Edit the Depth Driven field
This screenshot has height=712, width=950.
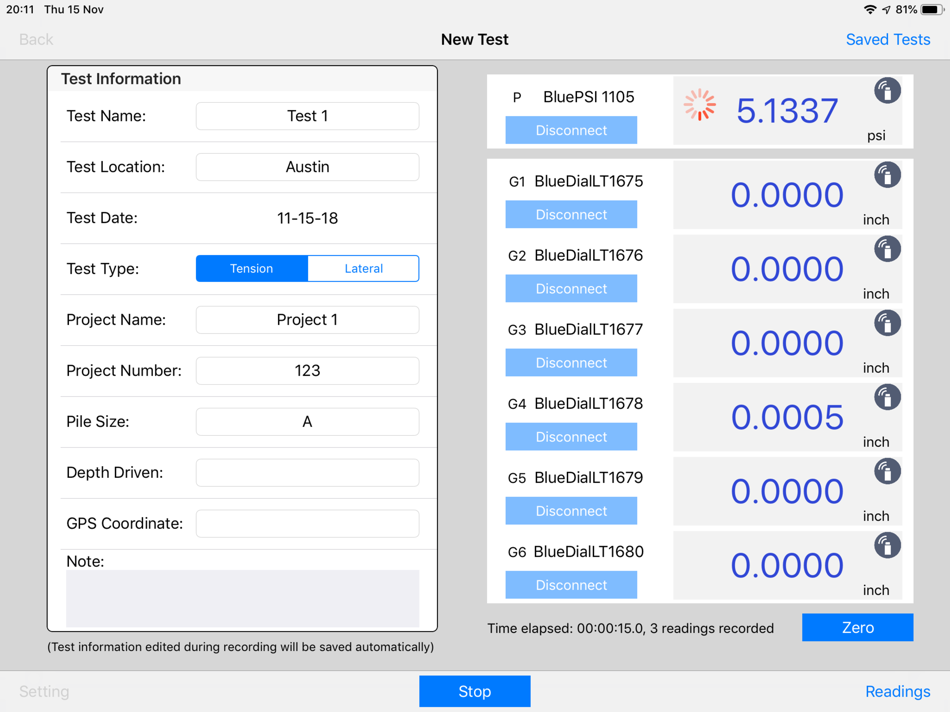(x=307, y=473)
